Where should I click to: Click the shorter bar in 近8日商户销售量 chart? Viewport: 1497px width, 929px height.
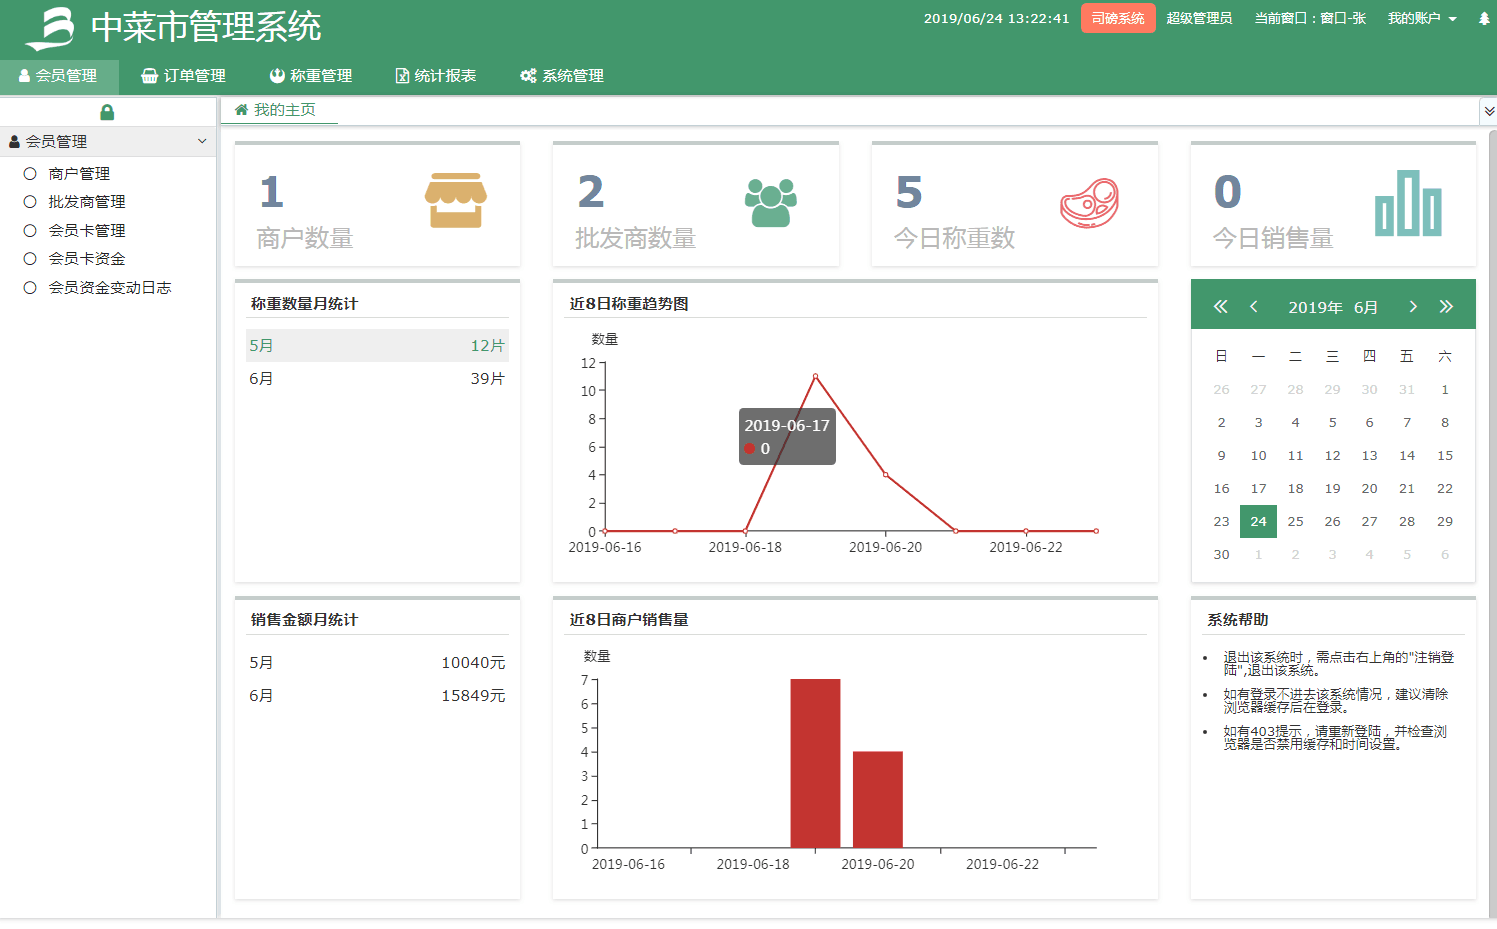pyautogui.click(x=877, y=799)
